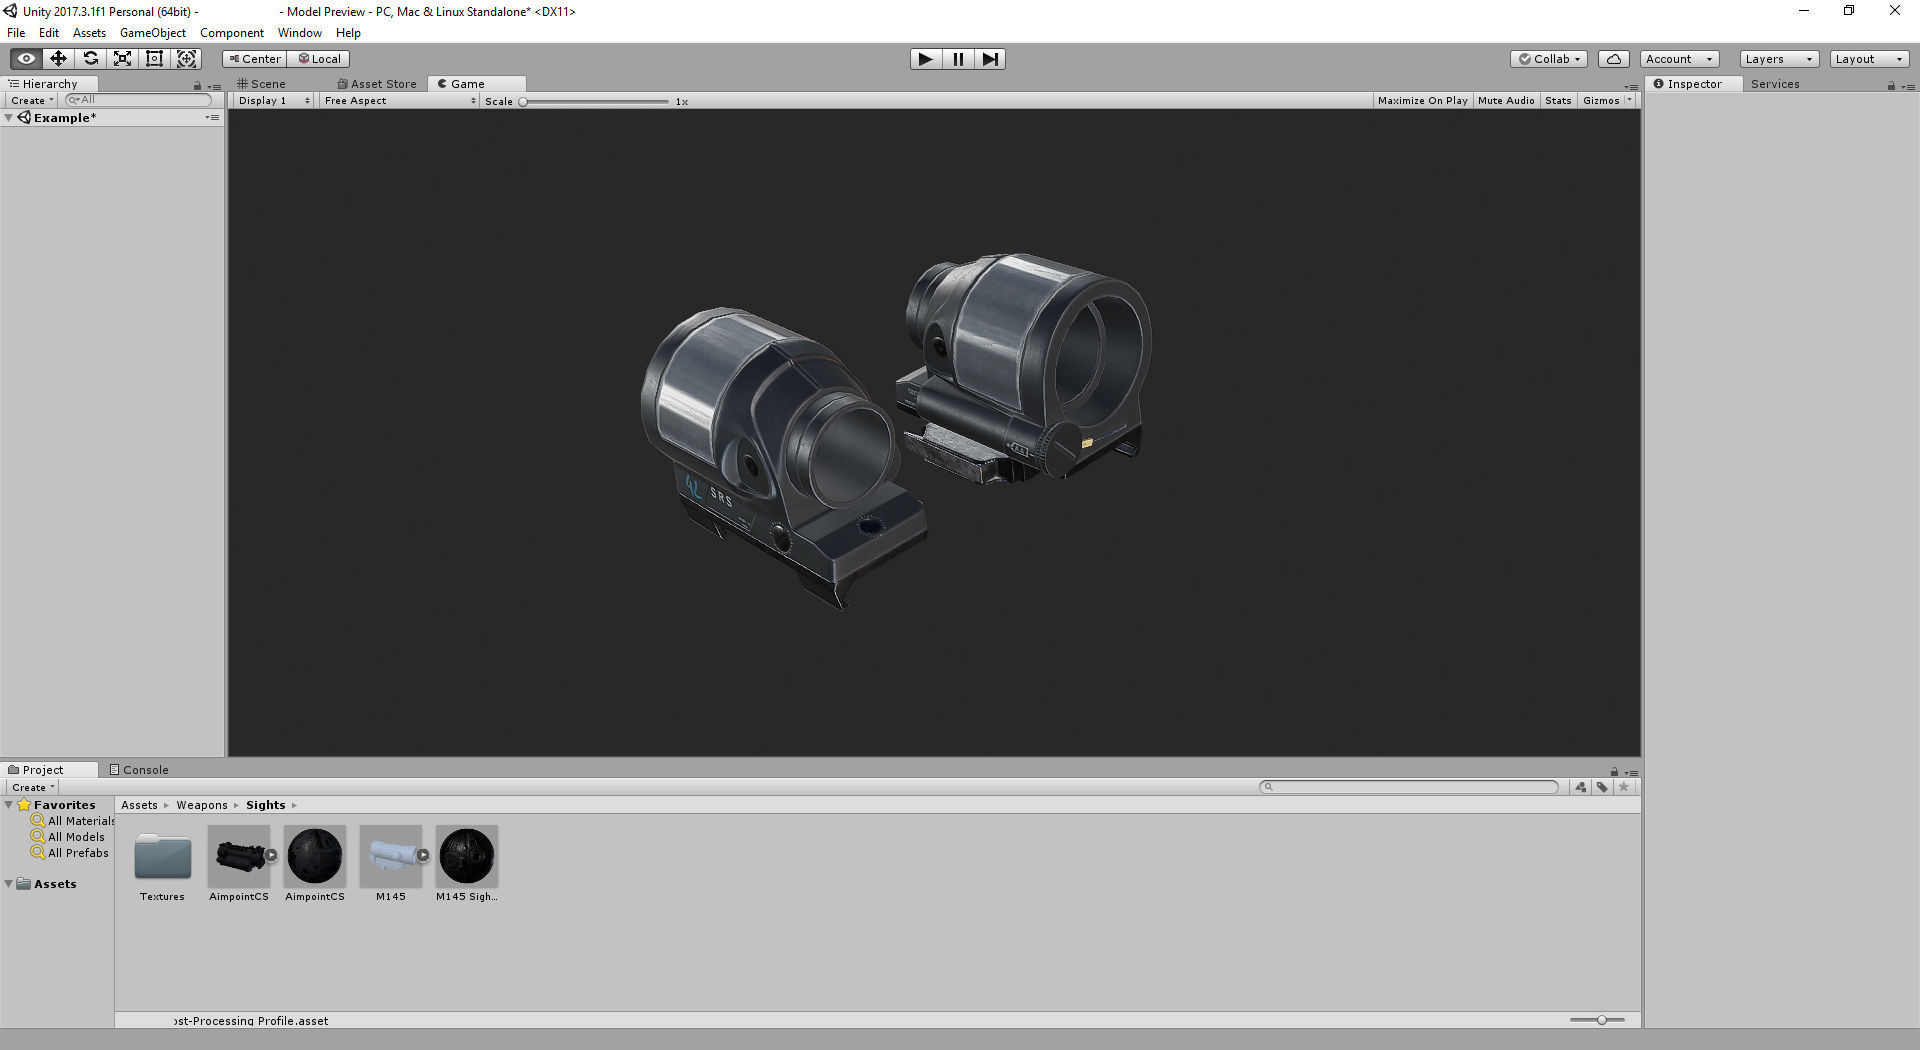This screenshot has height=1050, width=1920.
Task: Open the Gizmos dropdown arrow
Action: point(1630,101)
